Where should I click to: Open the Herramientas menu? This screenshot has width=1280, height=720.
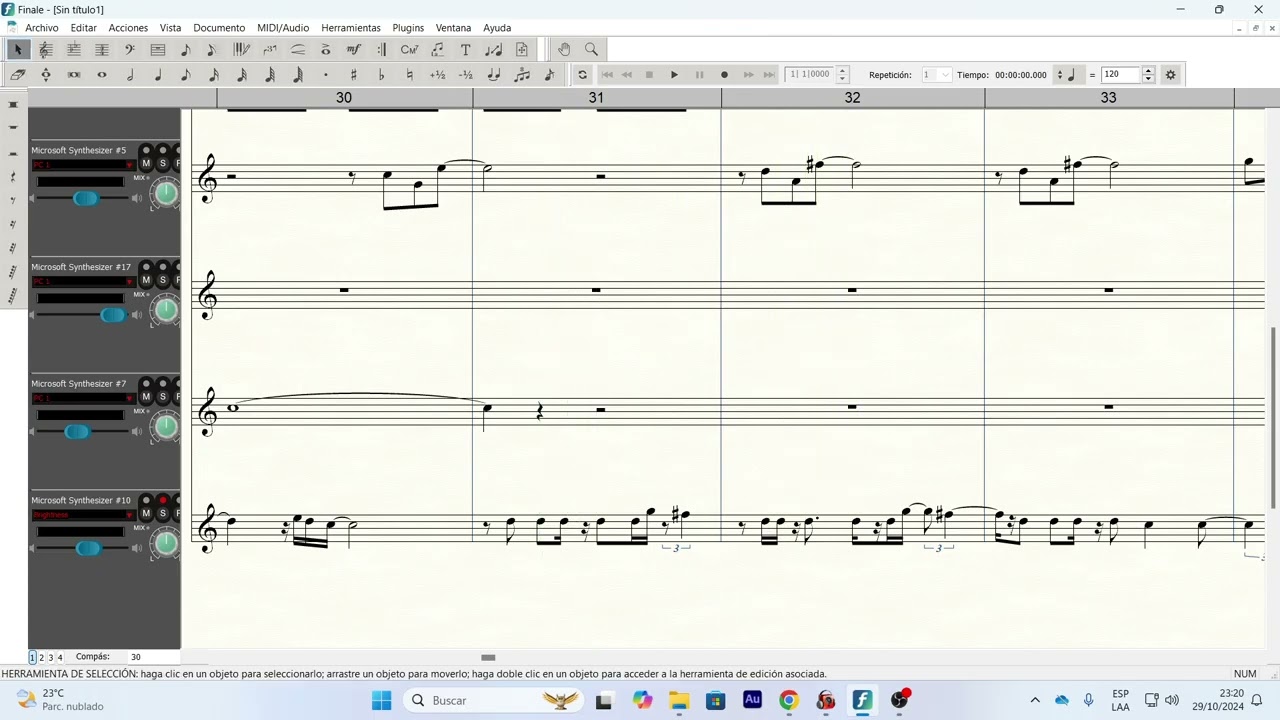(351, 28)
